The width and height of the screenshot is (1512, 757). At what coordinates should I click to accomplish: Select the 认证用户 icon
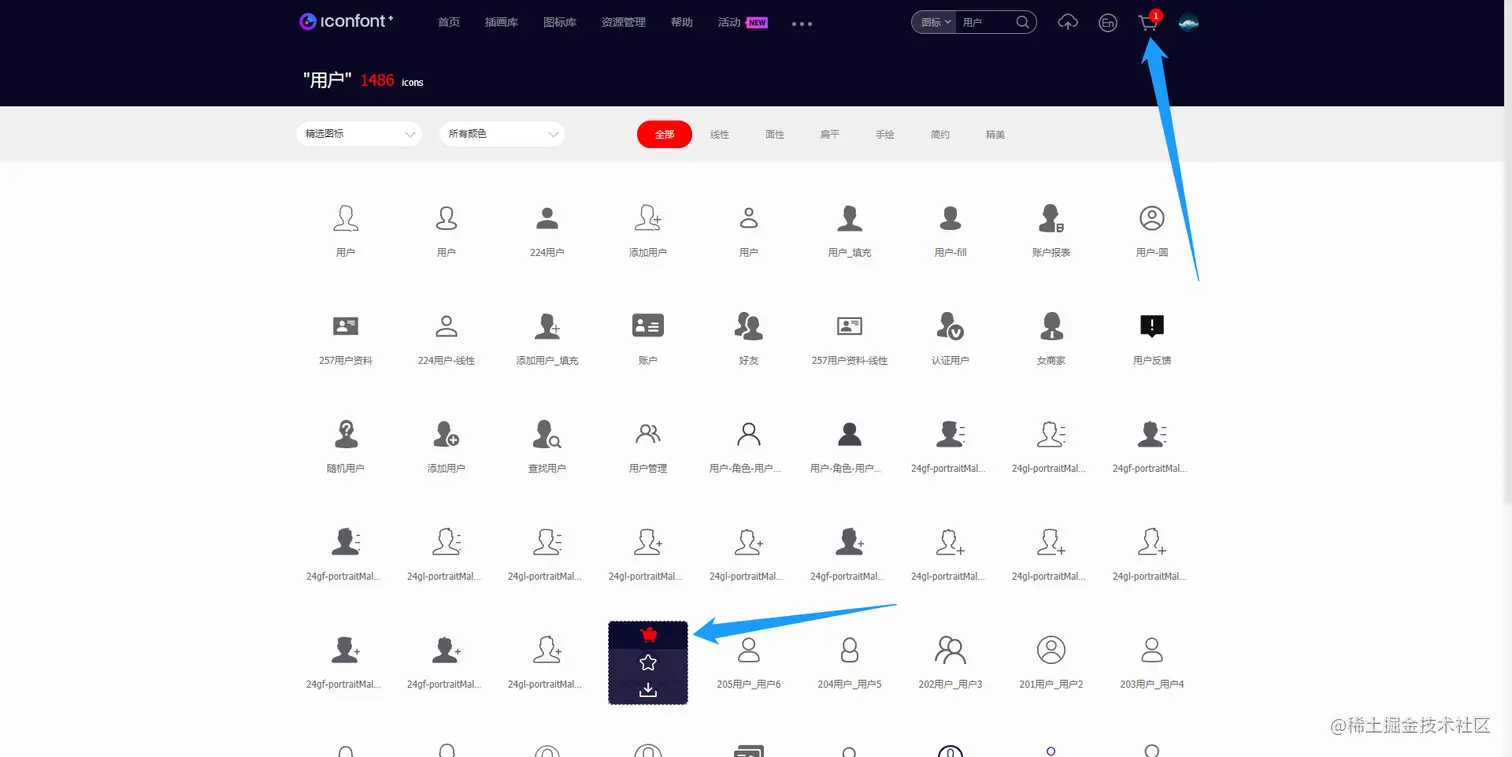pyautogui.click(x=950, y=326)
